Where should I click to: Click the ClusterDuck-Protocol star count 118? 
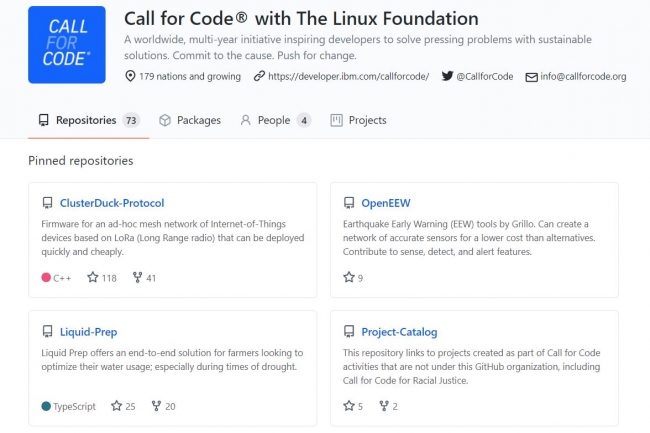pyautogui.click(x=109, y=278)
